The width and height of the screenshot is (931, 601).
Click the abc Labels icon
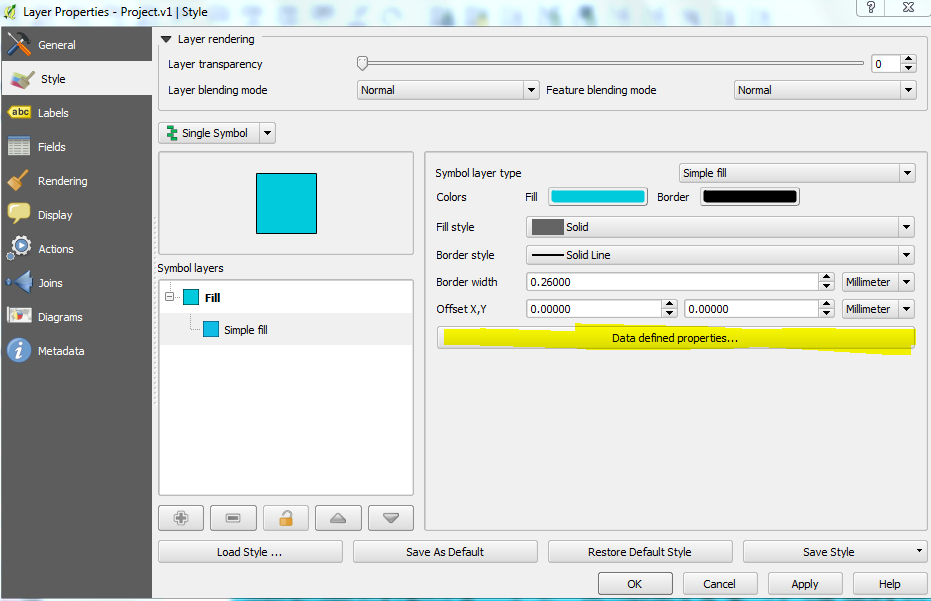19,112
